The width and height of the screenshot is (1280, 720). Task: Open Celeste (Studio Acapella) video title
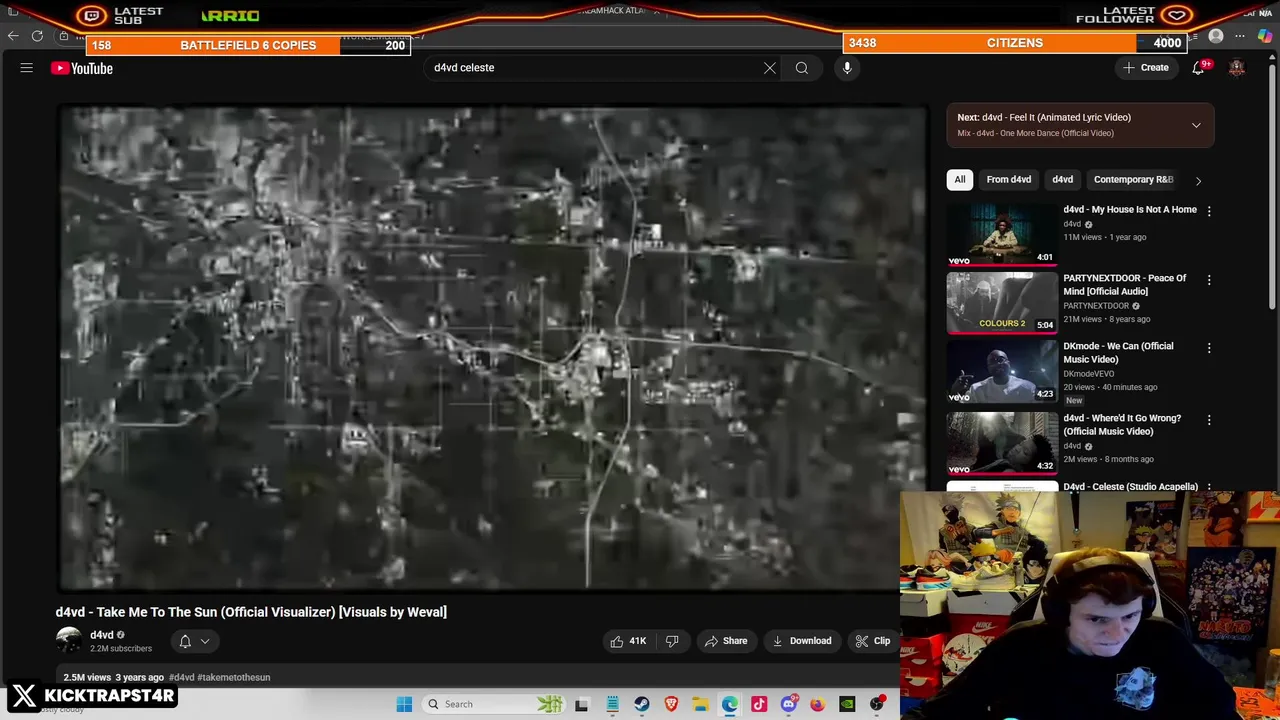coord(1130,487)
